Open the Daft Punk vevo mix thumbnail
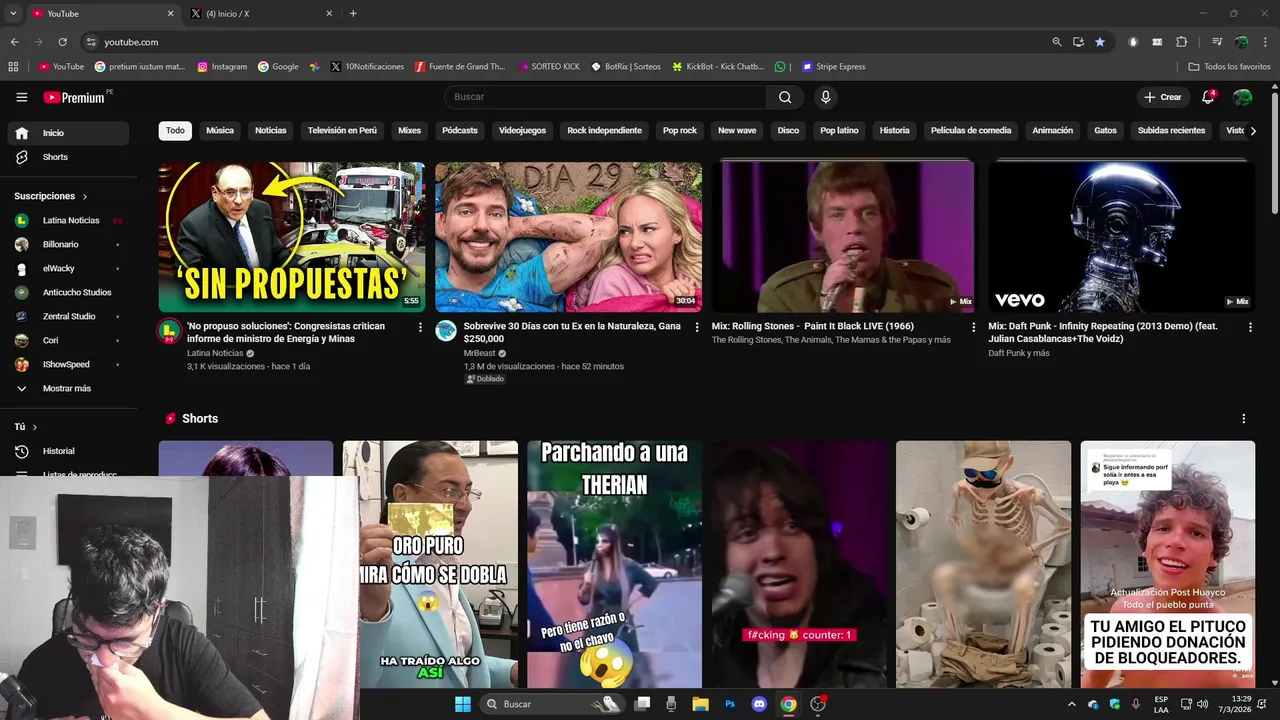1280x720 pixels. [x=1121, y=237]
